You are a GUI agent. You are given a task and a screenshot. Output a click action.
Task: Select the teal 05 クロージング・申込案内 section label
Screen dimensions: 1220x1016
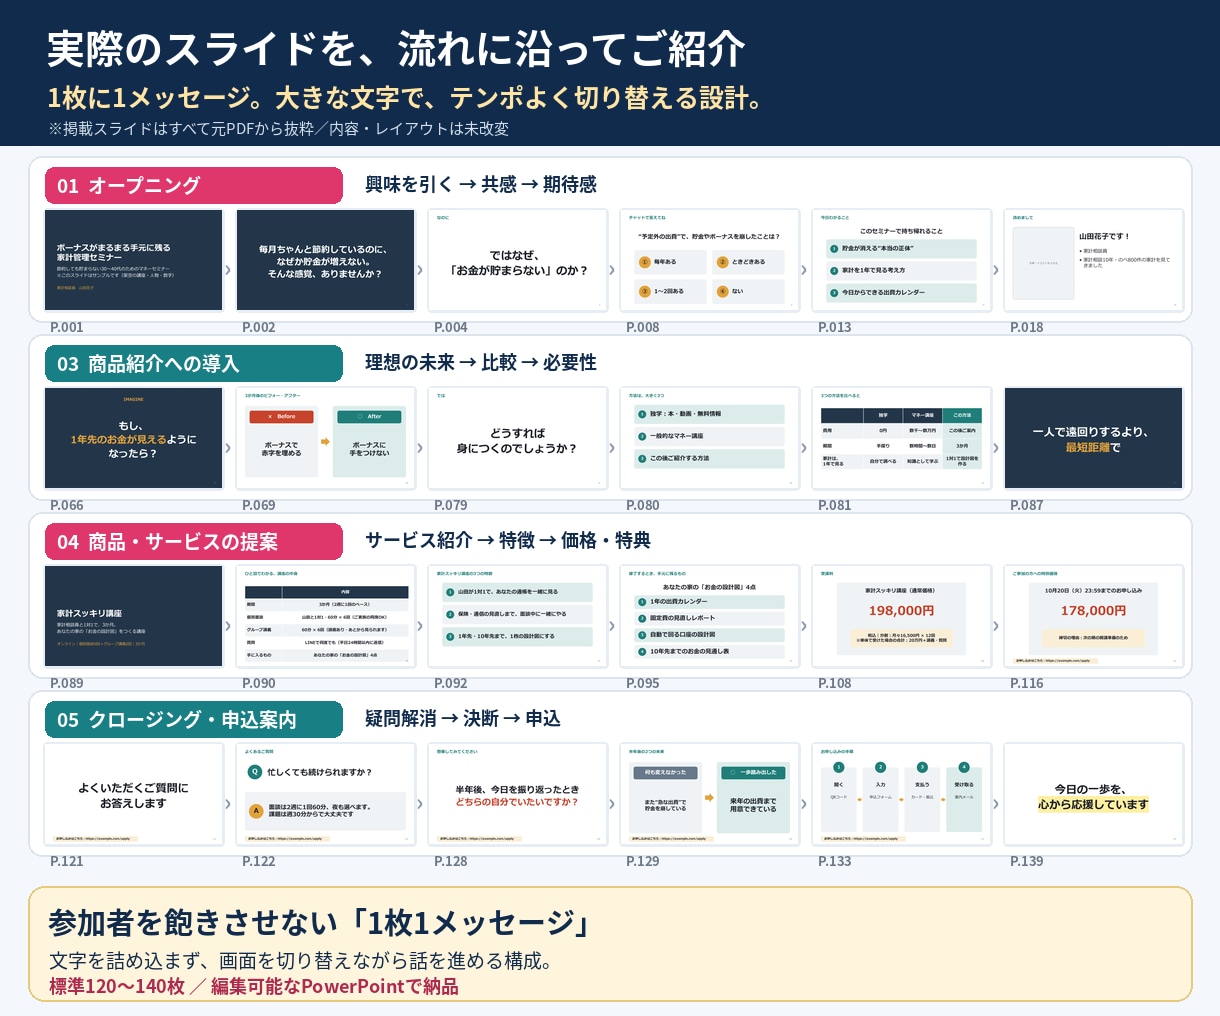coord(194,719)
